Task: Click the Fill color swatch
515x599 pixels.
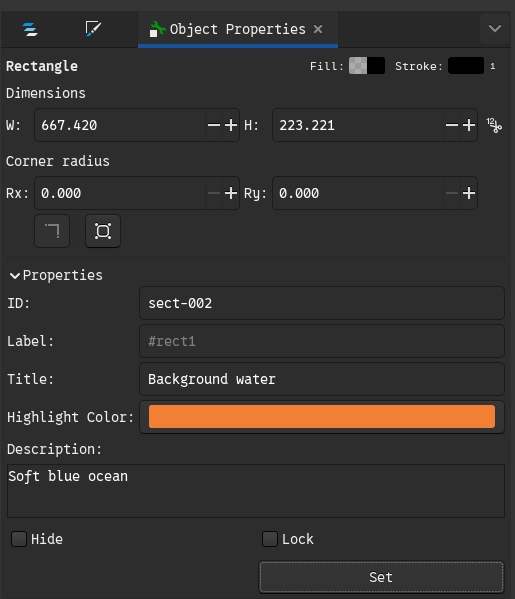Action: click(x=367, y=66)
